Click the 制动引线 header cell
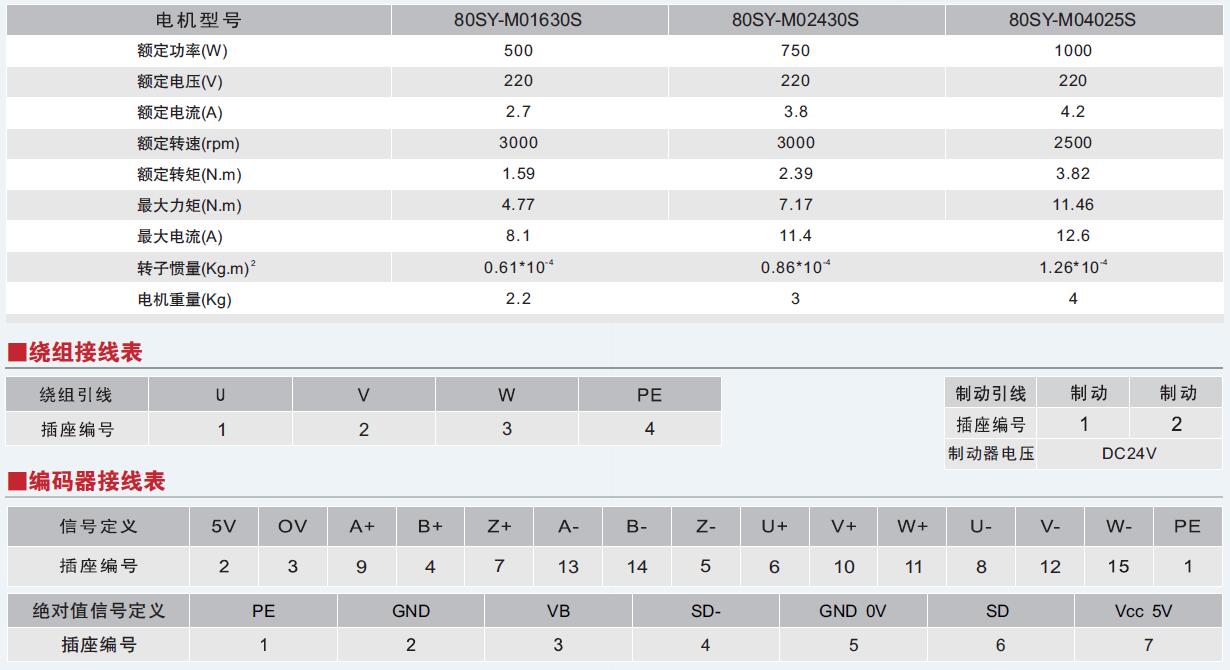 point(991,394)
